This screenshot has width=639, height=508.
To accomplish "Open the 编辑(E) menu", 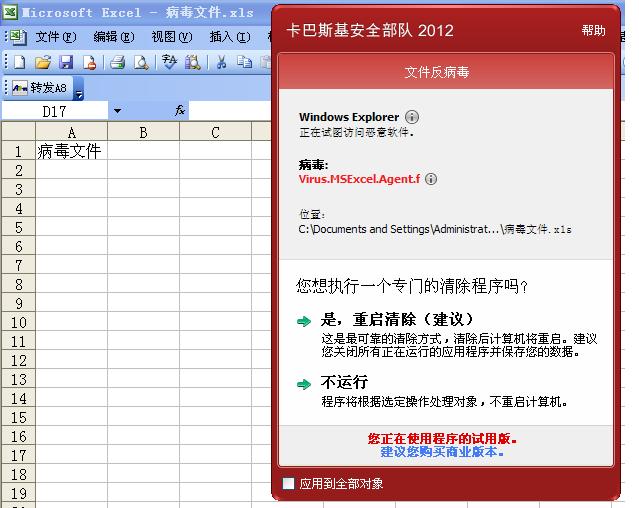I will pos(114,37).
